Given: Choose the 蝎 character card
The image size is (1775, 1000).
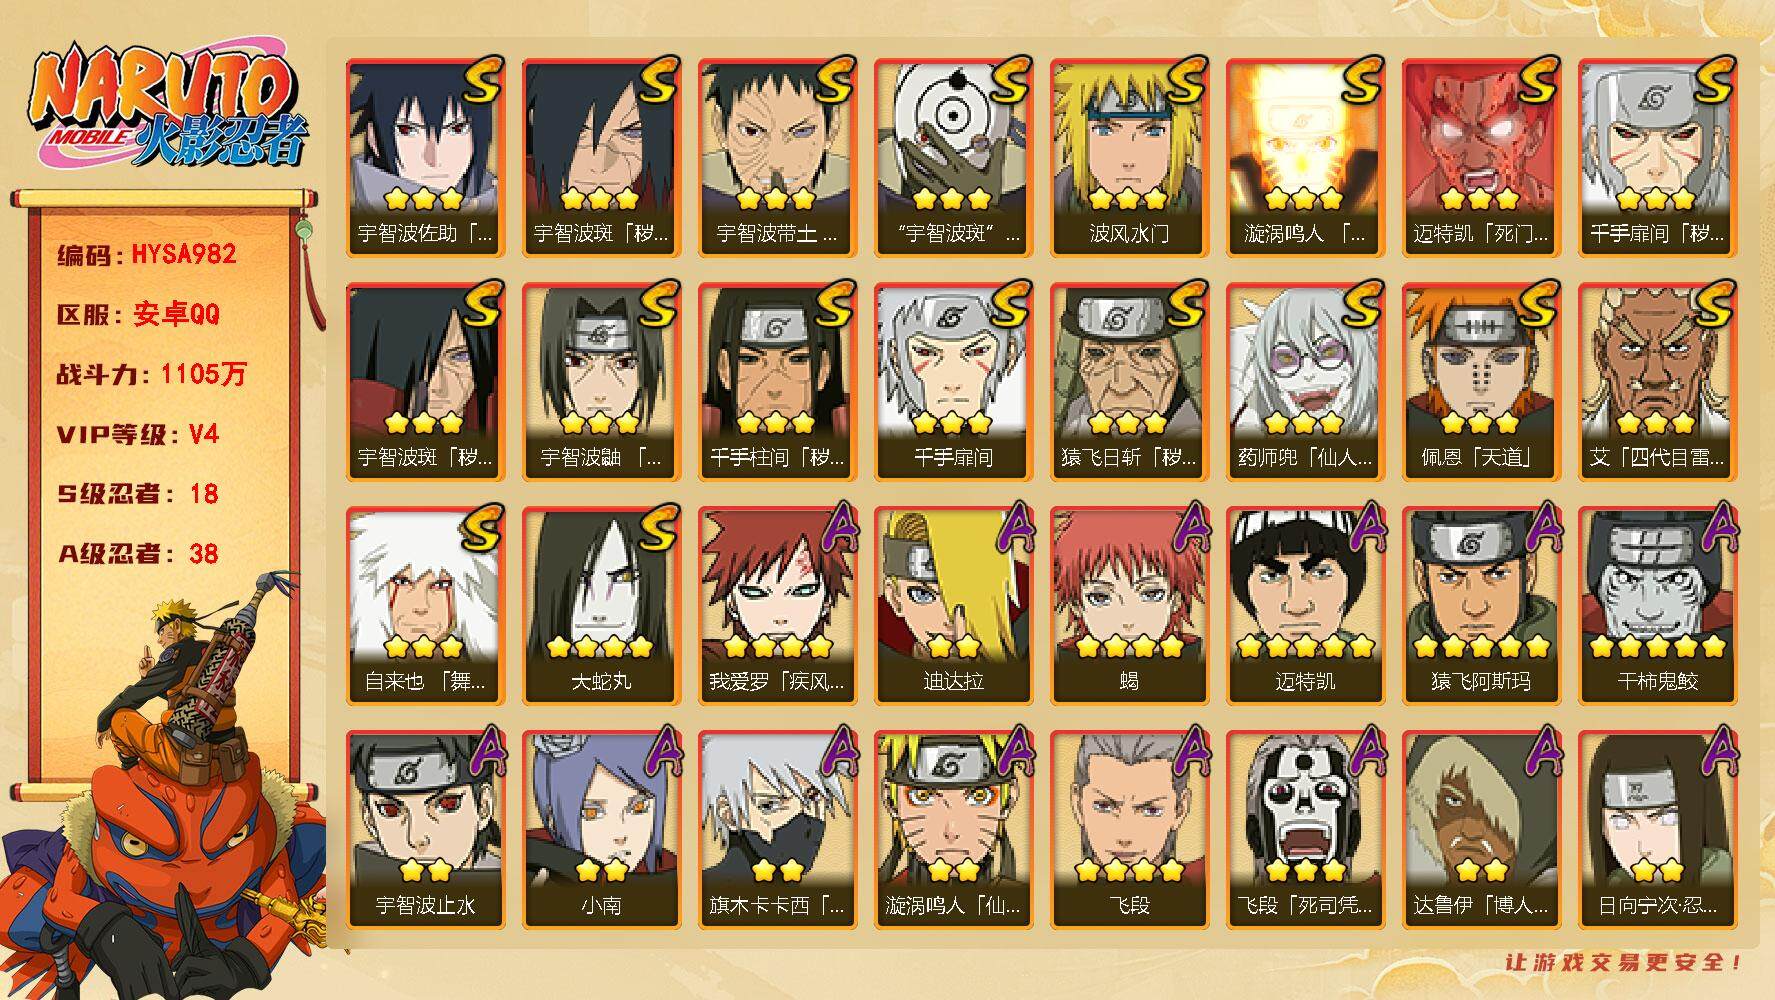Looking at the screenshot, I should coord(1129,606).
